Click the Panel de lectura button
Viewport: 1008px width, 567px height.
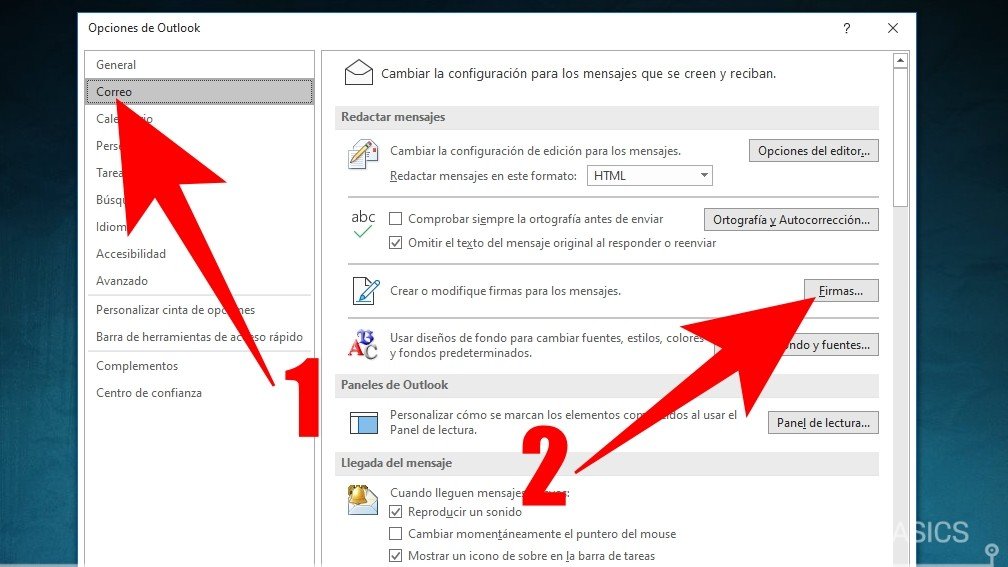[x=823, y=423]
